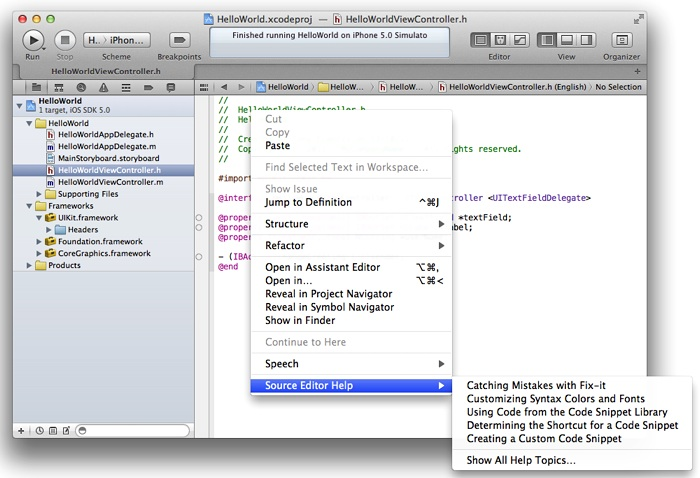
Task: Click HelloWorld project in jump bar
Action: [283, 87]
